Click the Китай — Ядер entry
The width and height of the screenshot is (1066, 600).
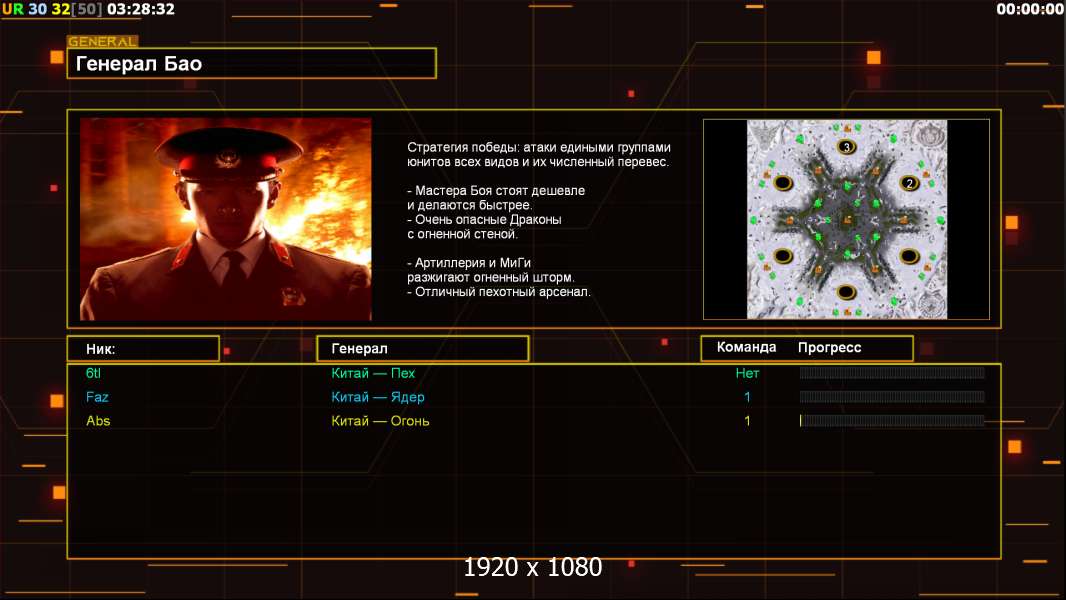[x=377, y=397]
